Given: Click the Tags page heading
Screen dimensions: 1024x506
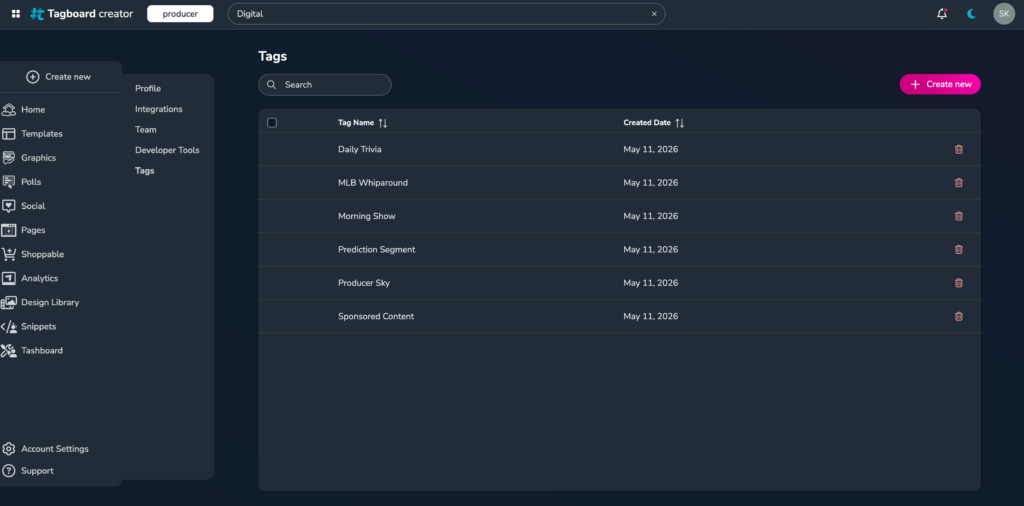Looking at the screenshot, I should pyautogui.click(x=272, y=57).
